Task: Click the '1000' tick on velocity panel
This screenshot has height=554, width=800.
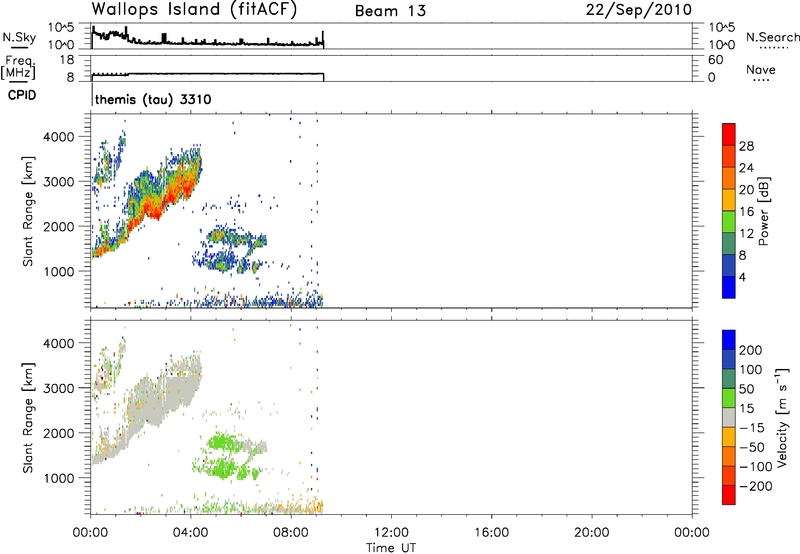Action: (58, 478)
